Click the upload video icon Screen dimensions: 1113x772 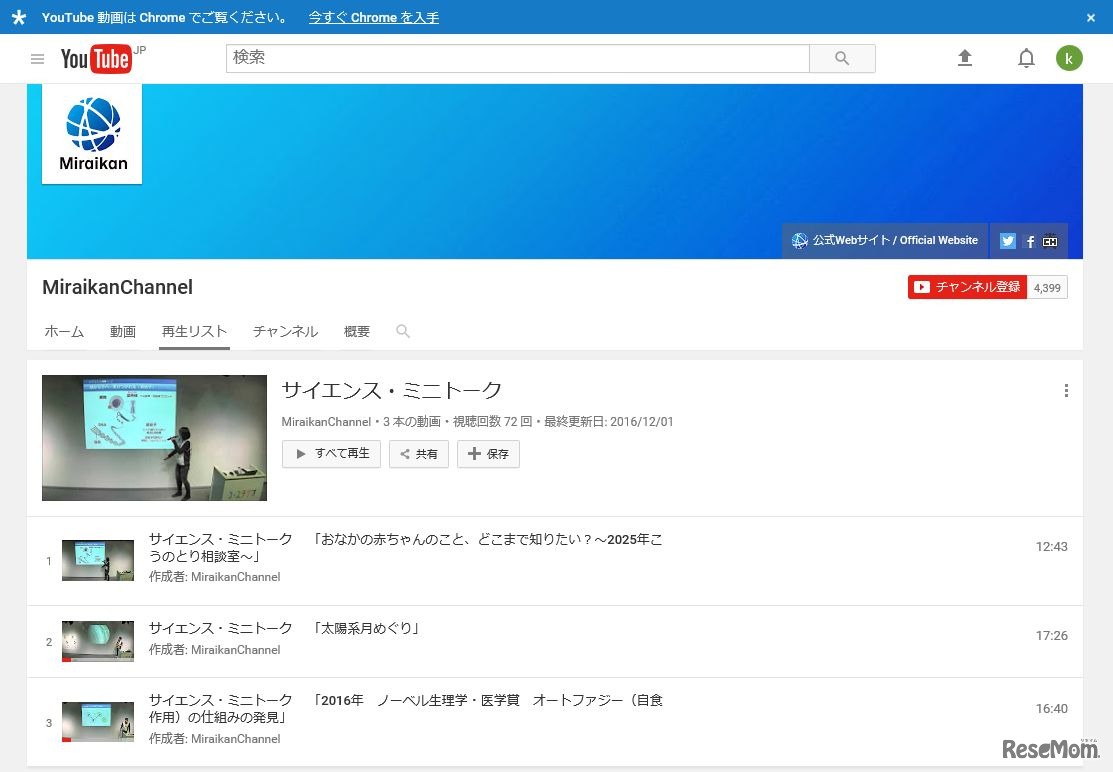click(965, 59)
